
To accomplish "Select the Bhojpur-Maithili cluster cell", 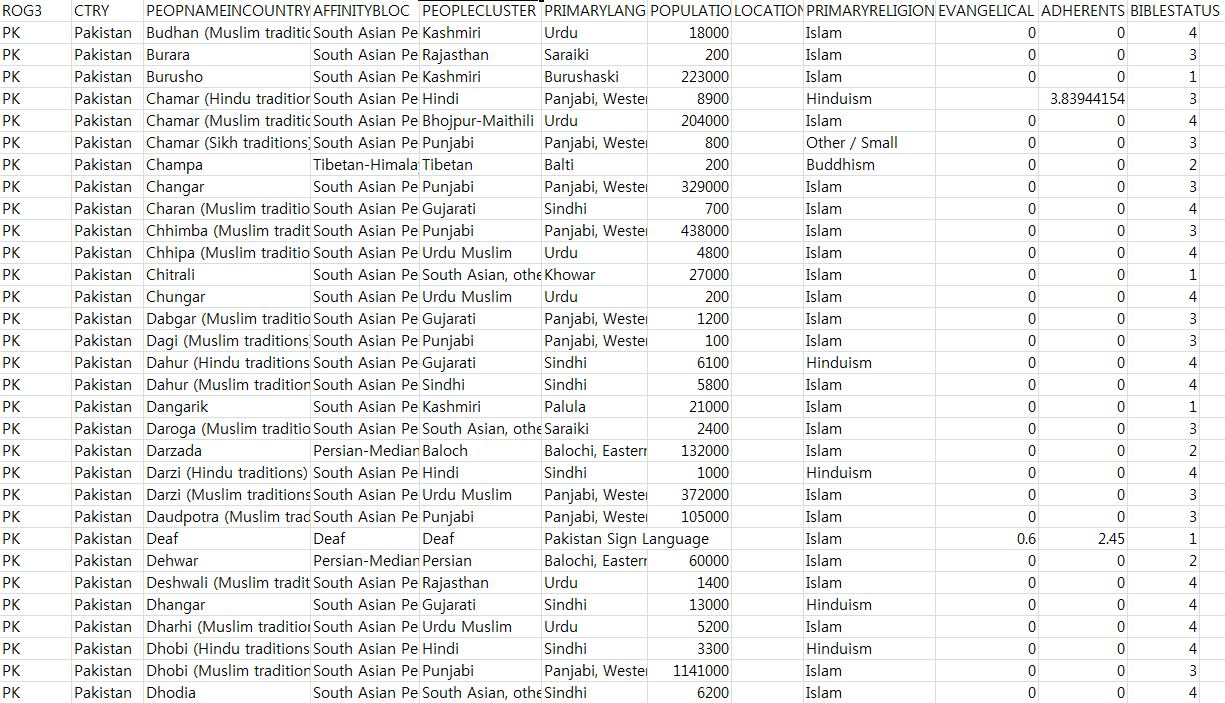I will tap(480, 121).
